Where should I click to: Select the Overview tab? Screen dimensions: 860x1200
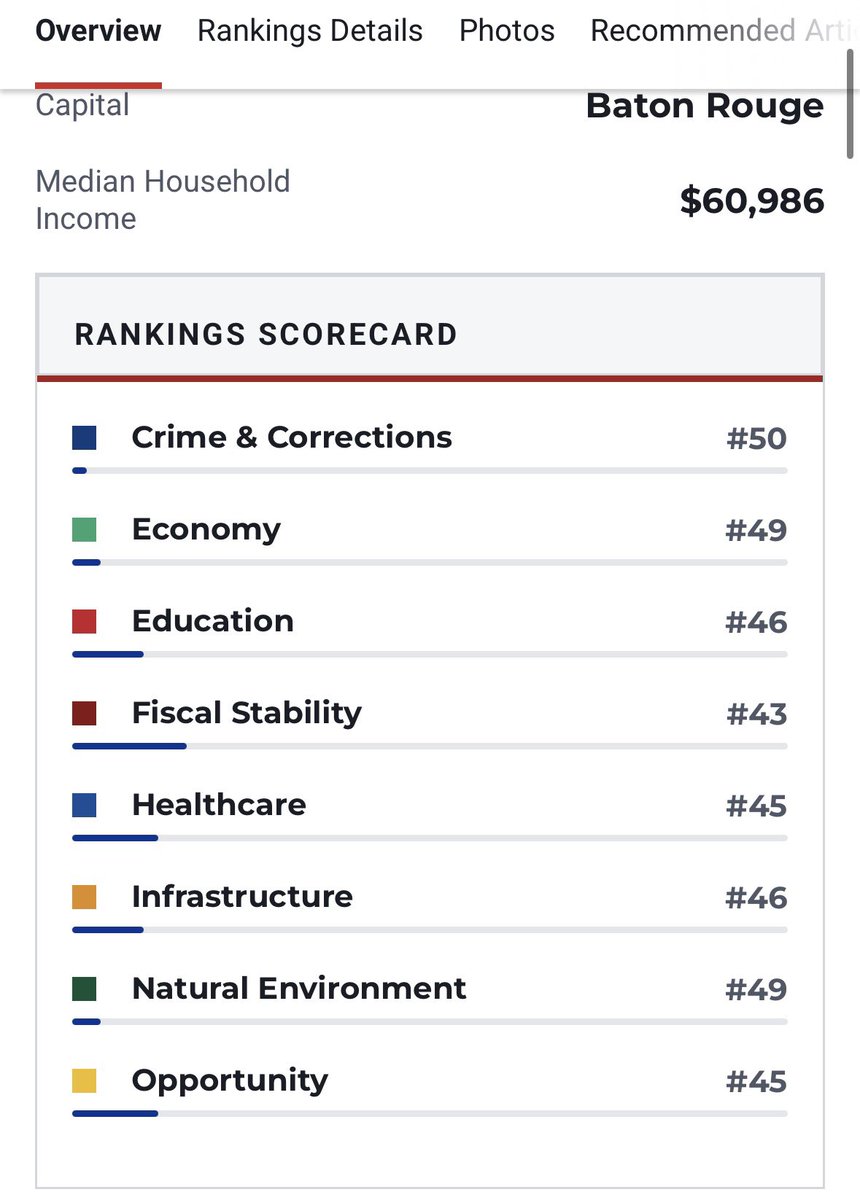98,31
